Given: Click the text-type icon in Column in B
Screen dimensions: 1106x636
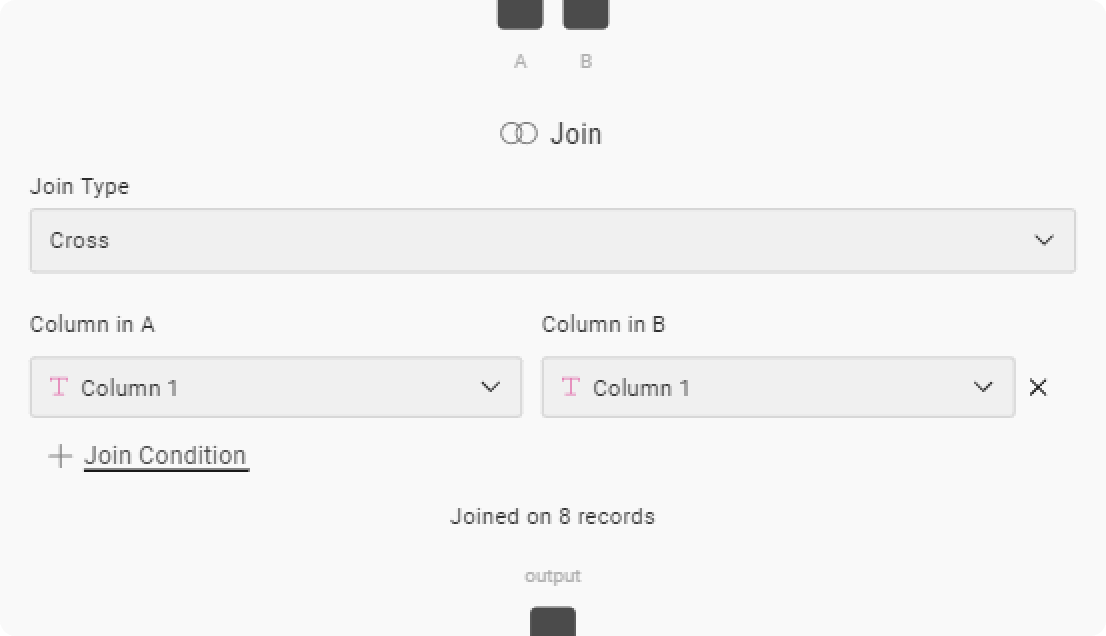Looking at the screenshot, I should click(x=570, y=387).
